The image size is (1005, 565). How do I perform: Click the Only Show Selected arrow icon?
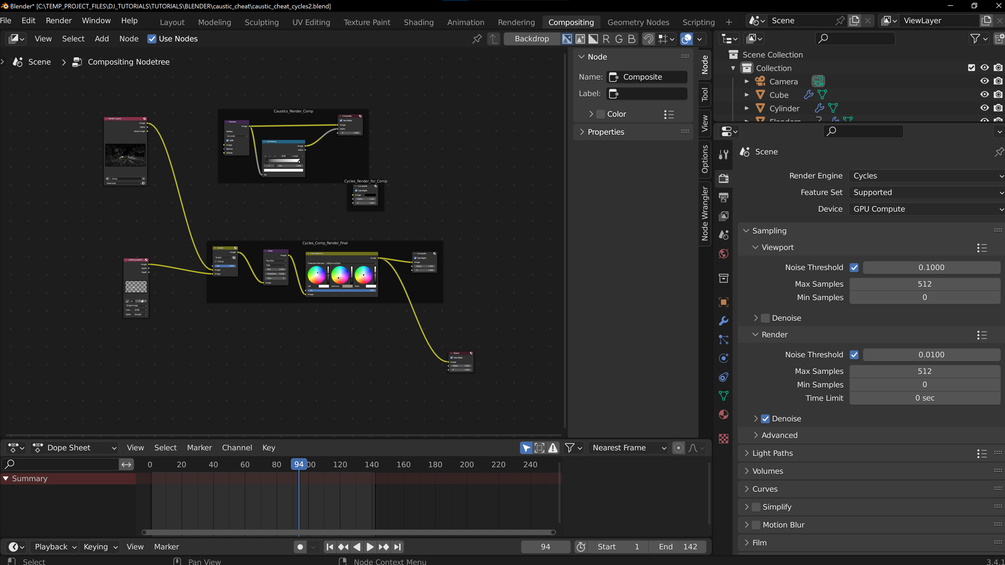coord(526,448)
